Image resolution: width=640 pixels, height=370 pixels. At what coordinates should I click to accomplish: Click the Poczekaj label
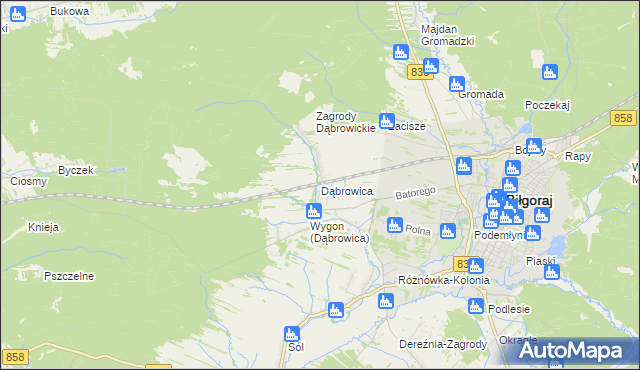(x=547, y=105)
